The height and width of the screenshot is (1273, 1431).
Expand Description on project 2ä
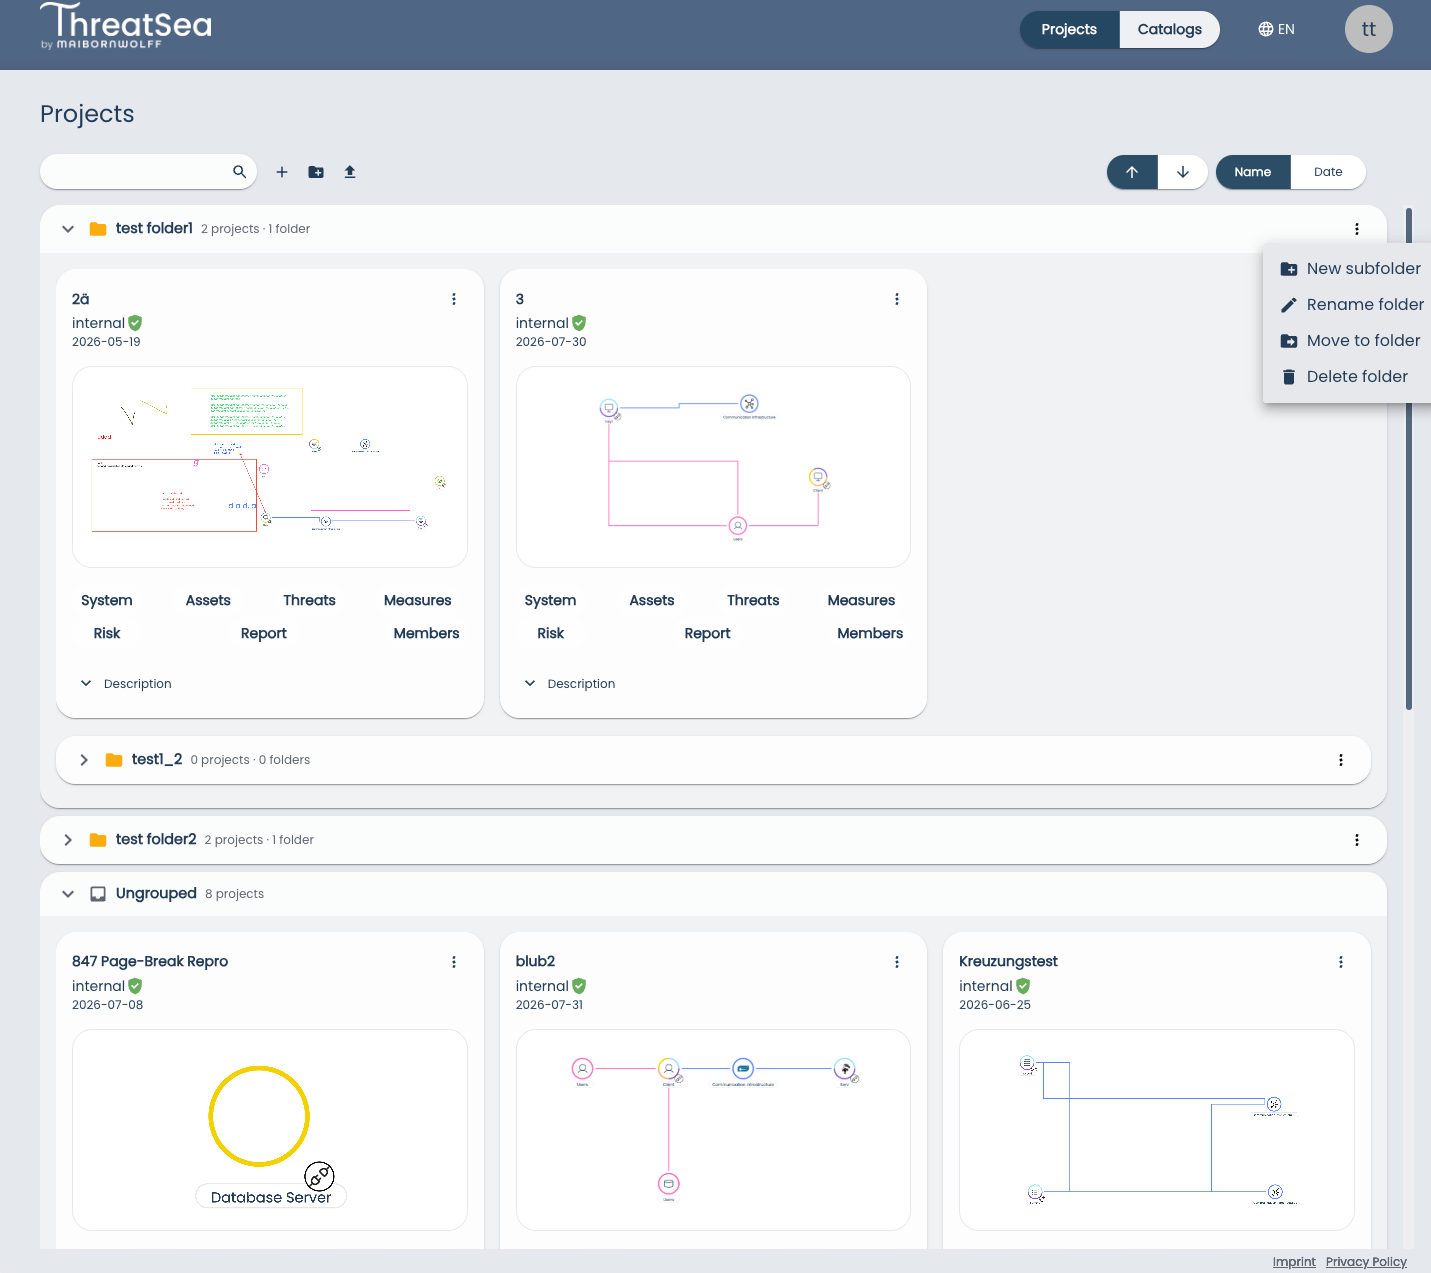[x=126, y=684]
